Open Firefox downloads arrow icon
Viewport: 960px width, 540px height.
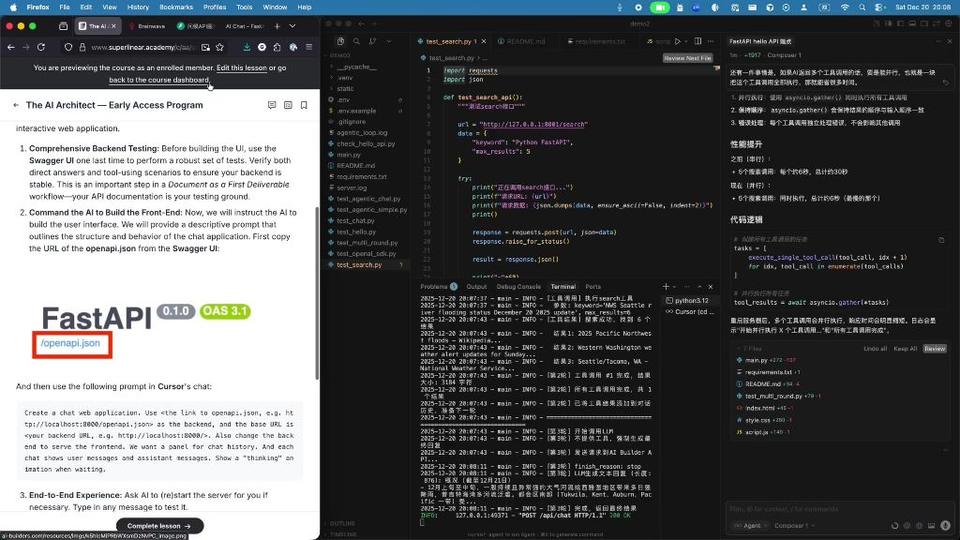(x=246, y=47)
